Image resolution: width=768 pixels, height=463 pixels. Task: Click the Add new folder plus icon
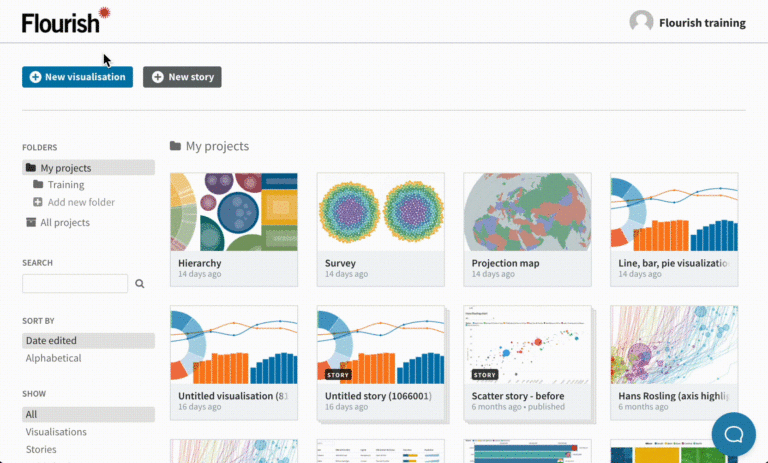pos(38,202)
